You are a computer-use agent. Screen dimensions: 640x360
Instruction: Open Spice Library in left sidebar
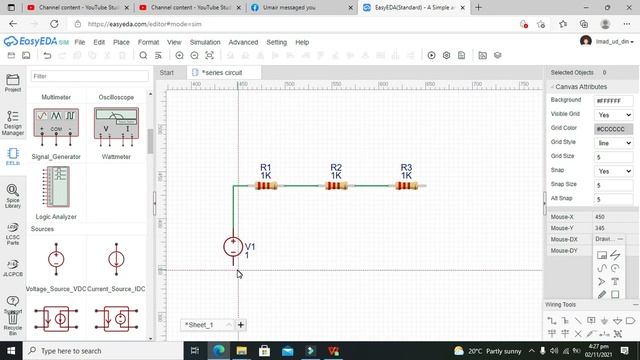(13, 196)
